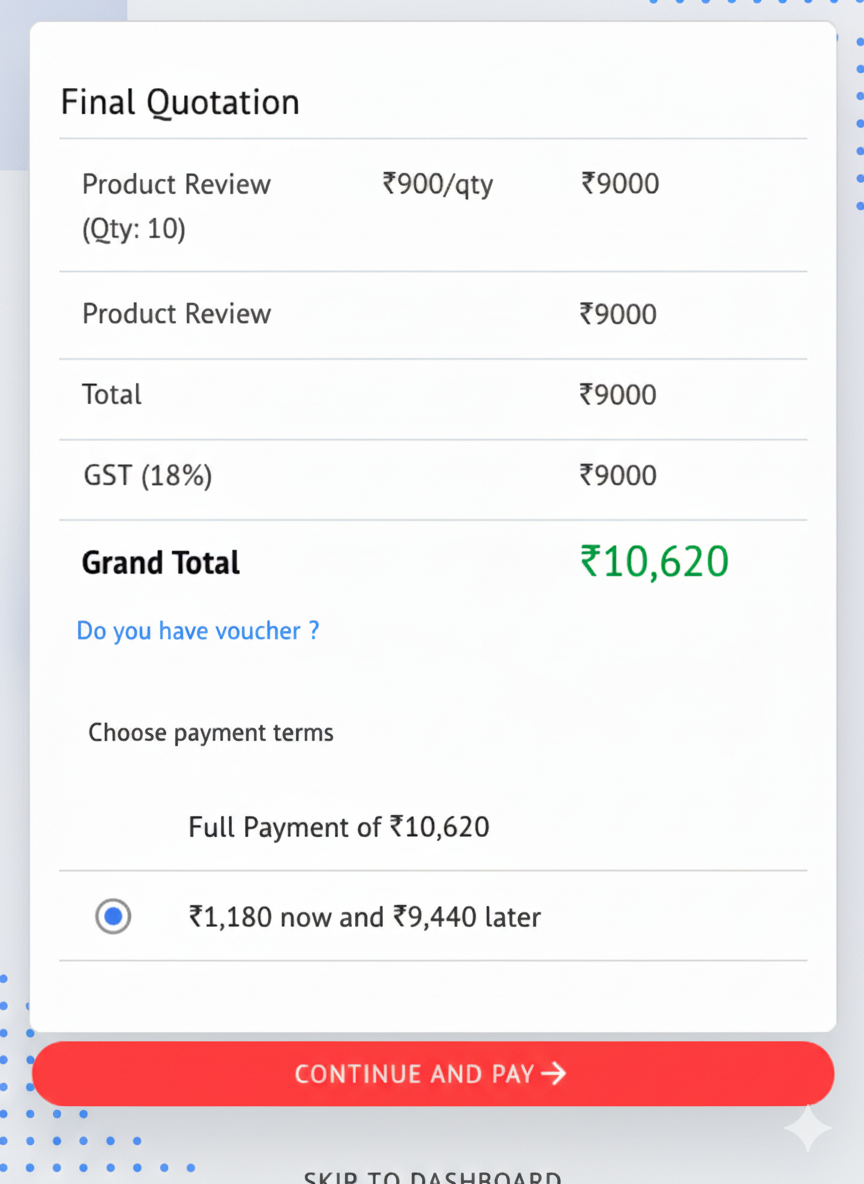Click the ₹9000 amount in GST row

click(618, 475)
